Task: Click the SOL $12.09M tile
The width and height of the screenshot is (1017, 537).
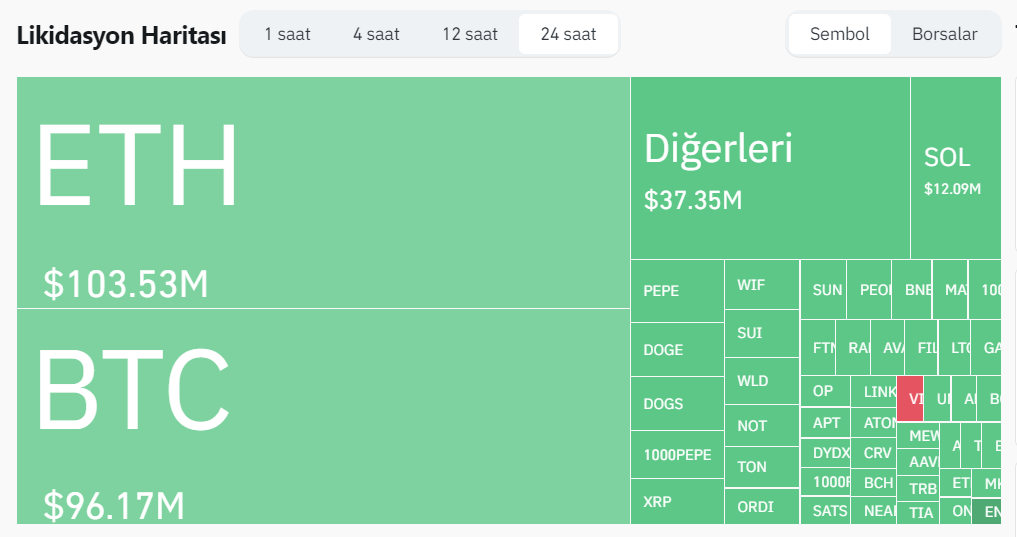Action: tap(954, 168)
